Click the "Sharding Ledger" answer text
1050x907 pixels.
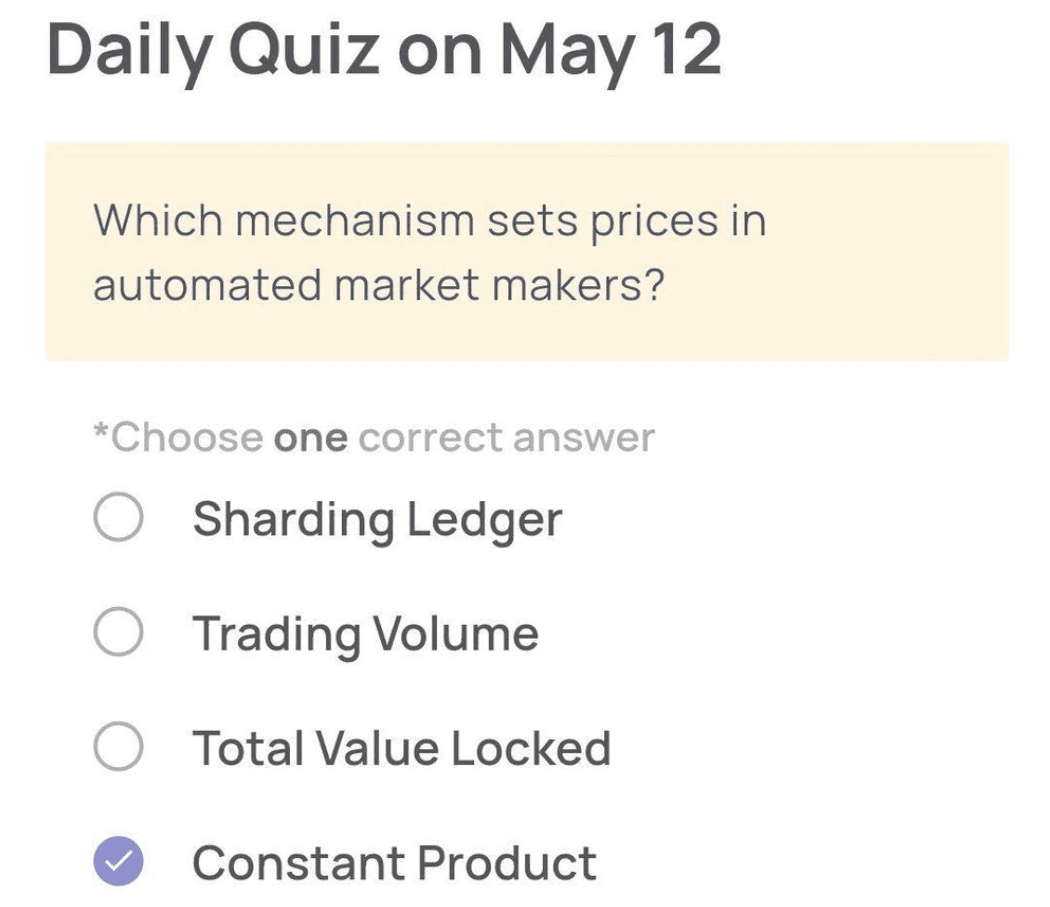tap(377, 520)
